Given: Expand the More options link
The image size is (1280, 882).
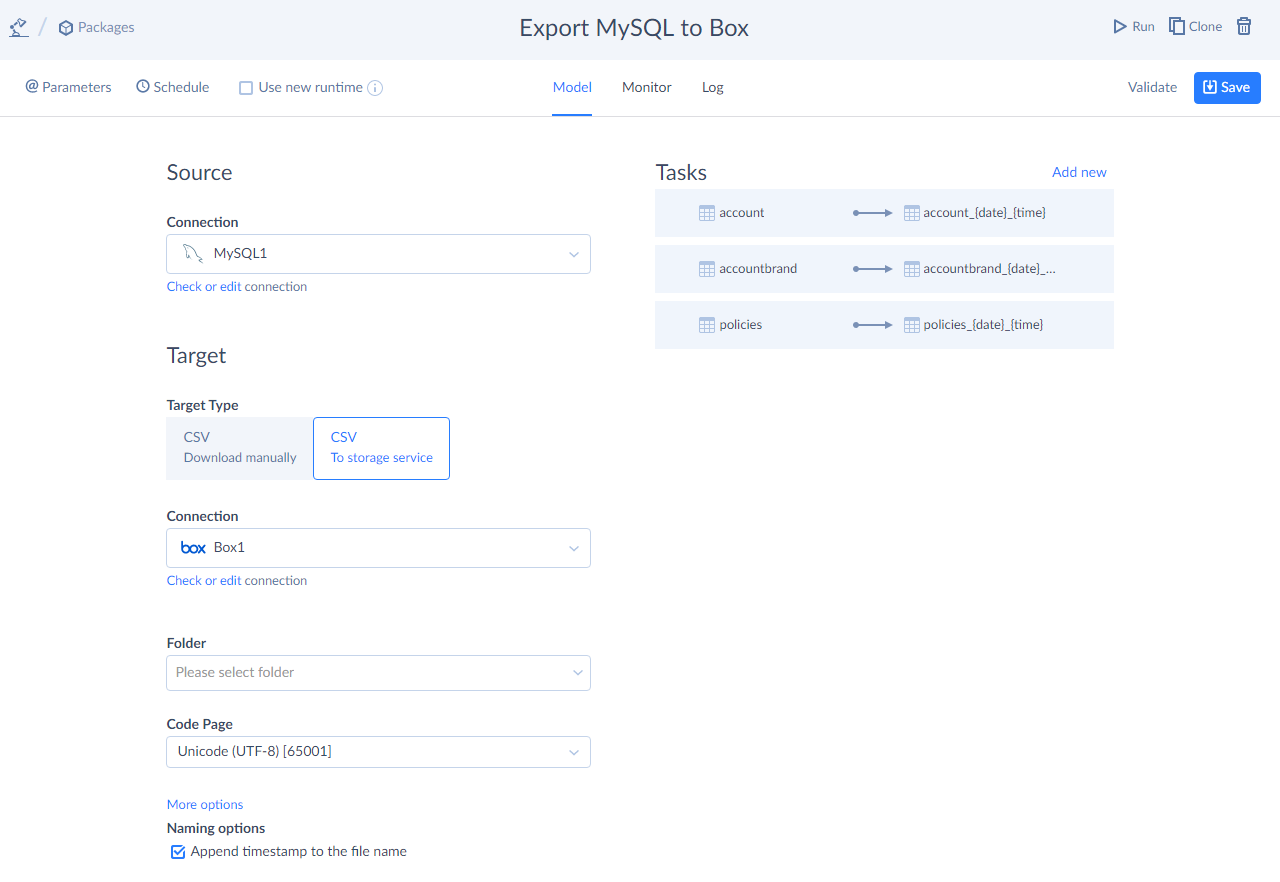Looking at the screenshot, I should (x=205, y=805).
